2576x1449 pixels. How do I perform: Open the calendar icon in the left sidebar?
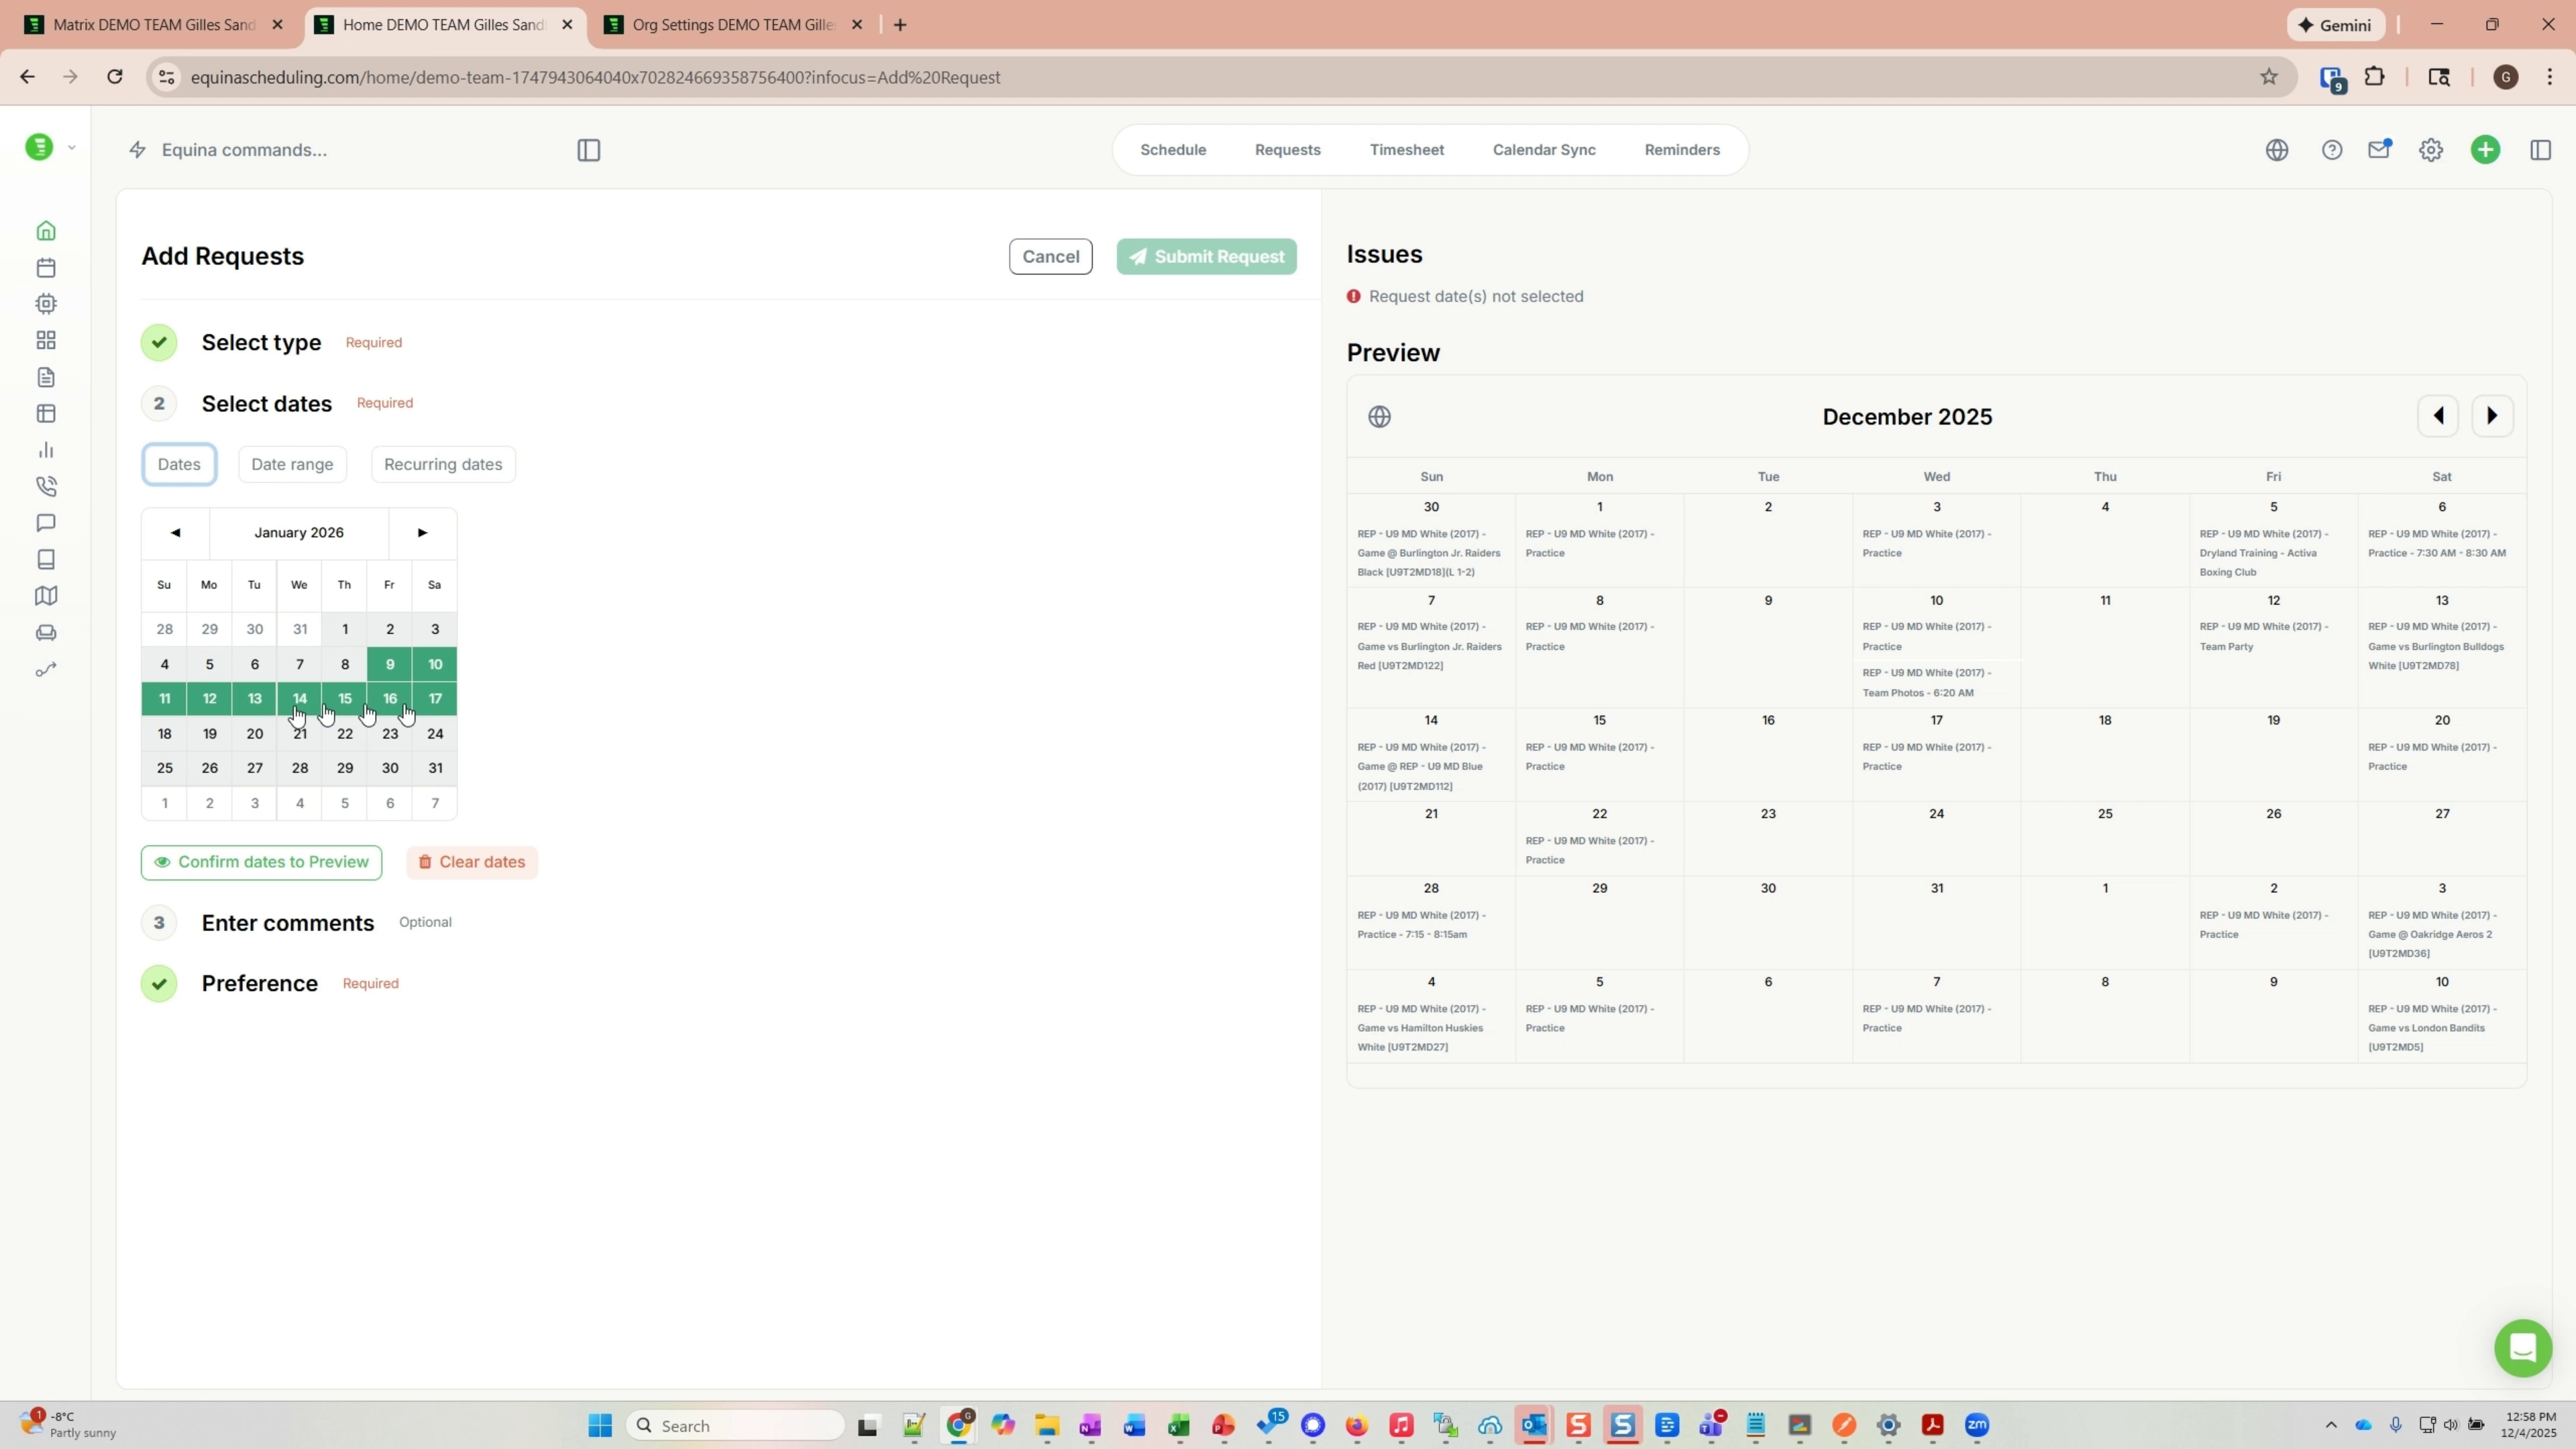point(46,267)
